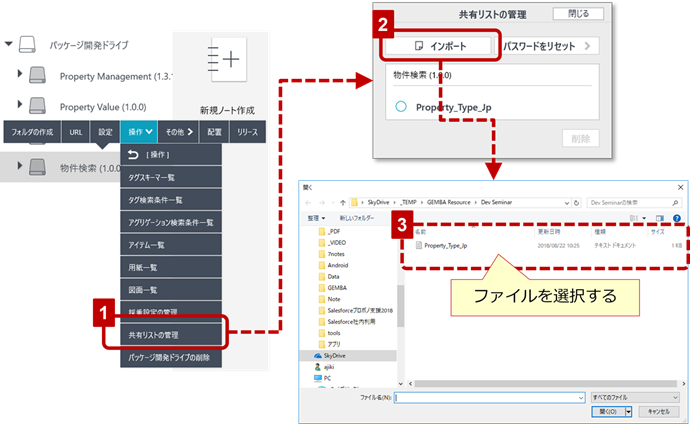Image resolution: width=690 pixels, height=424 pixels.
Task: Click the パスワードをリセット button
Action: [x=547, y=46]
